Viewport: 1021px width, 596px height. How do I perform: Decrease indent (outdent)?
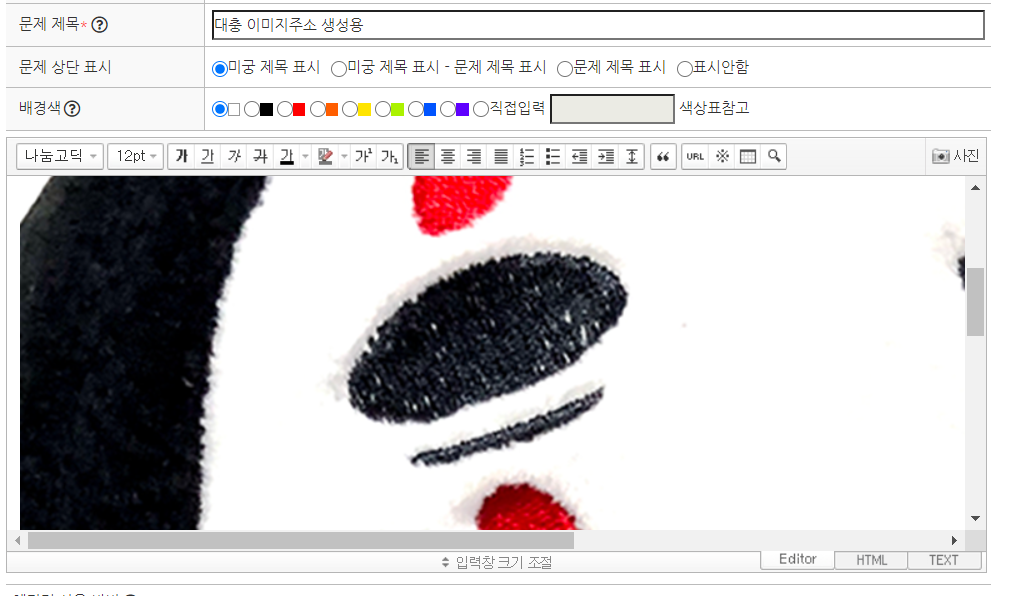tap(579, 156)
